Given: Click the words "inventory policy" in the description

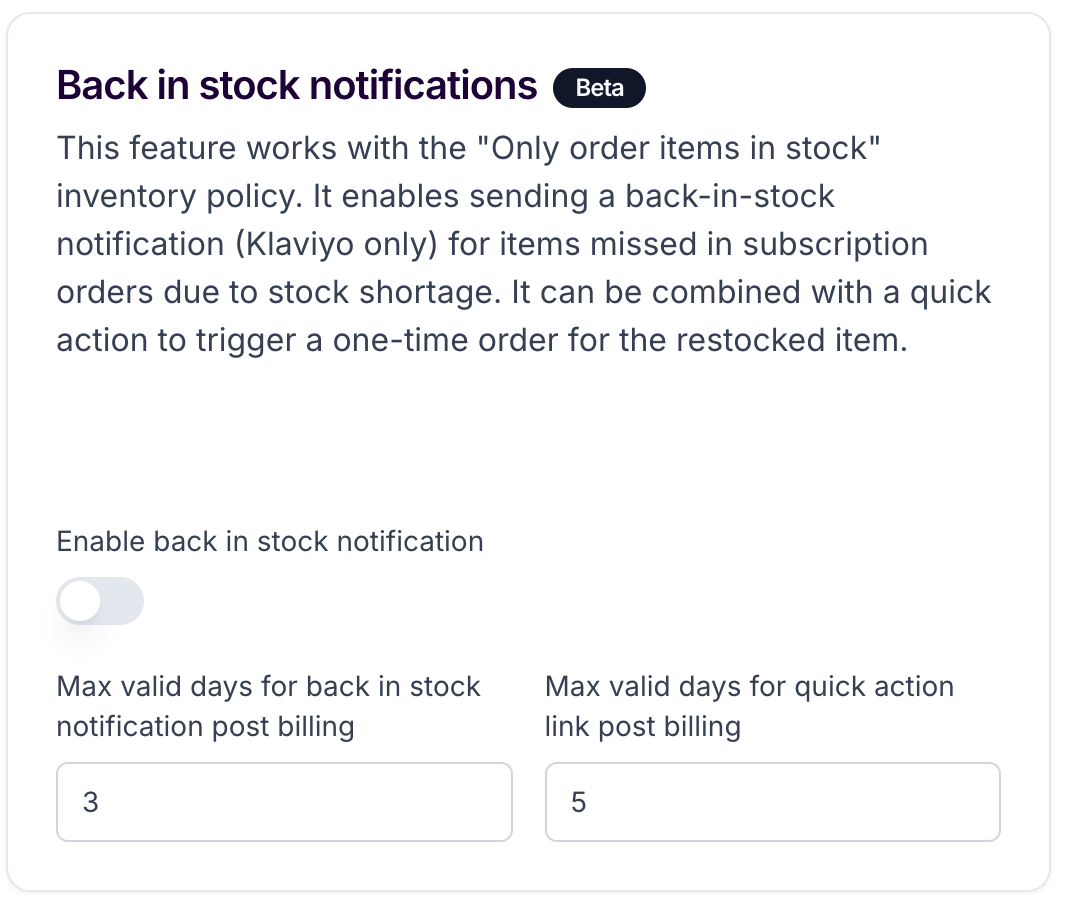Looking at the screenshot, I should [x=179, y=197].
